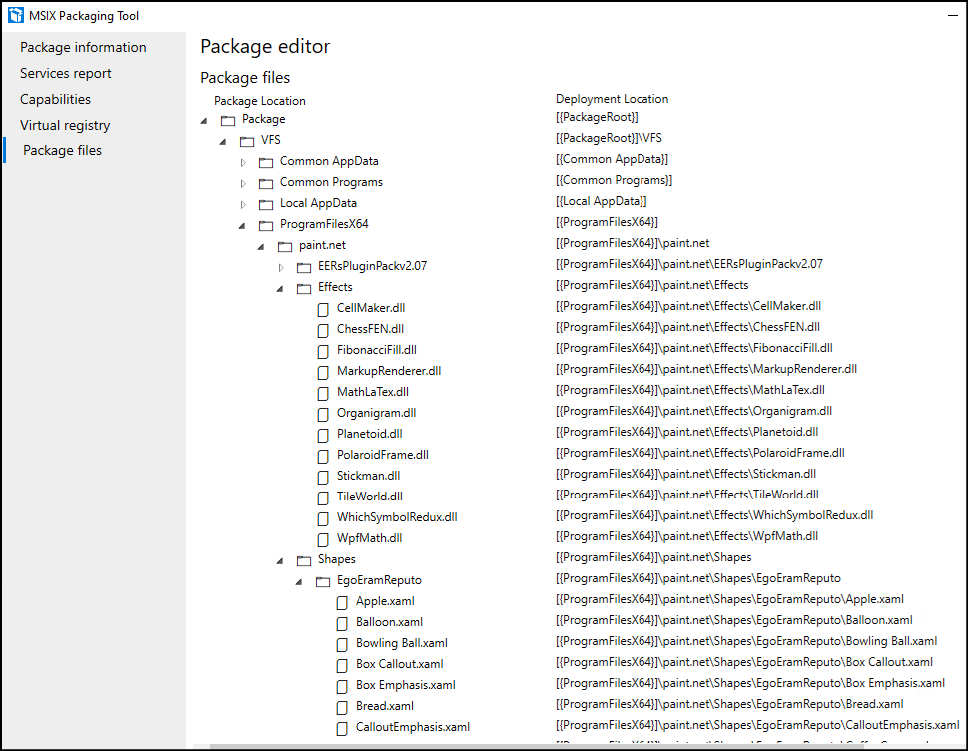This screenshot has width=968, height=751.
Task: Collapse the Shapes folder arrow
Action: click(280, 560)
